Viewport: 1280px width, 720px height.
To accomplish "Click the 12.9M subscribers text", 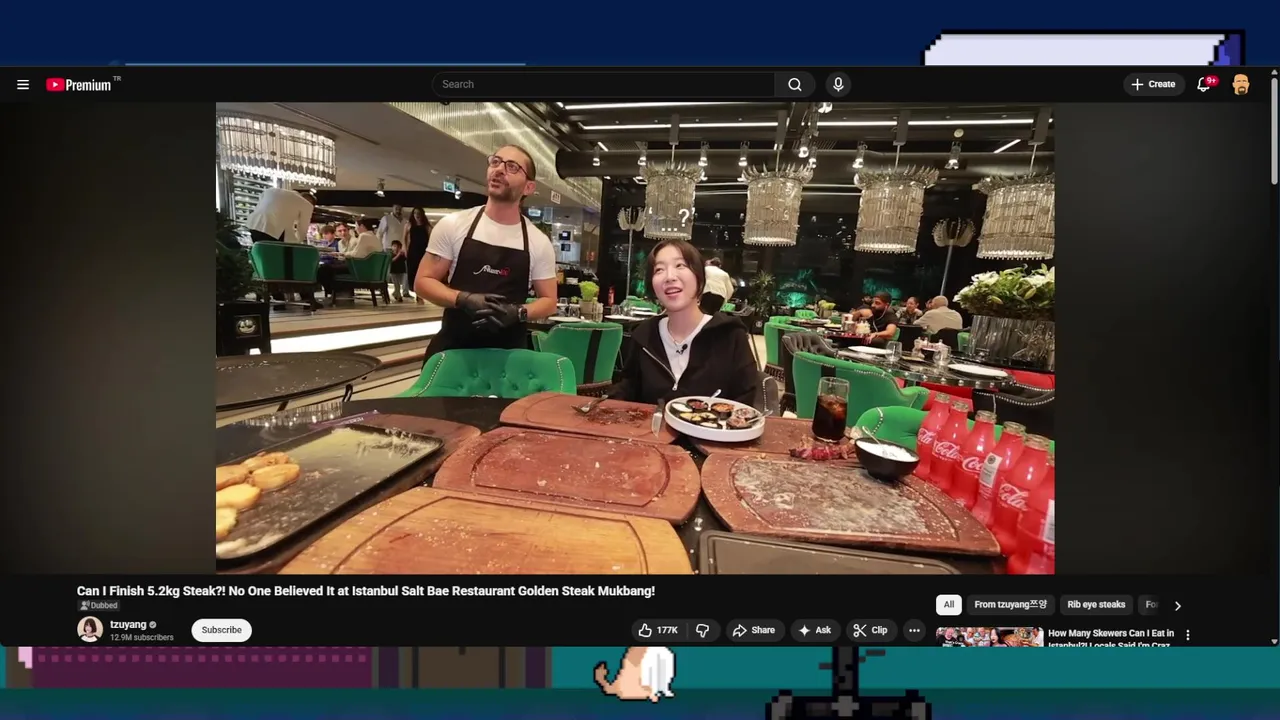I will [141, 637].
